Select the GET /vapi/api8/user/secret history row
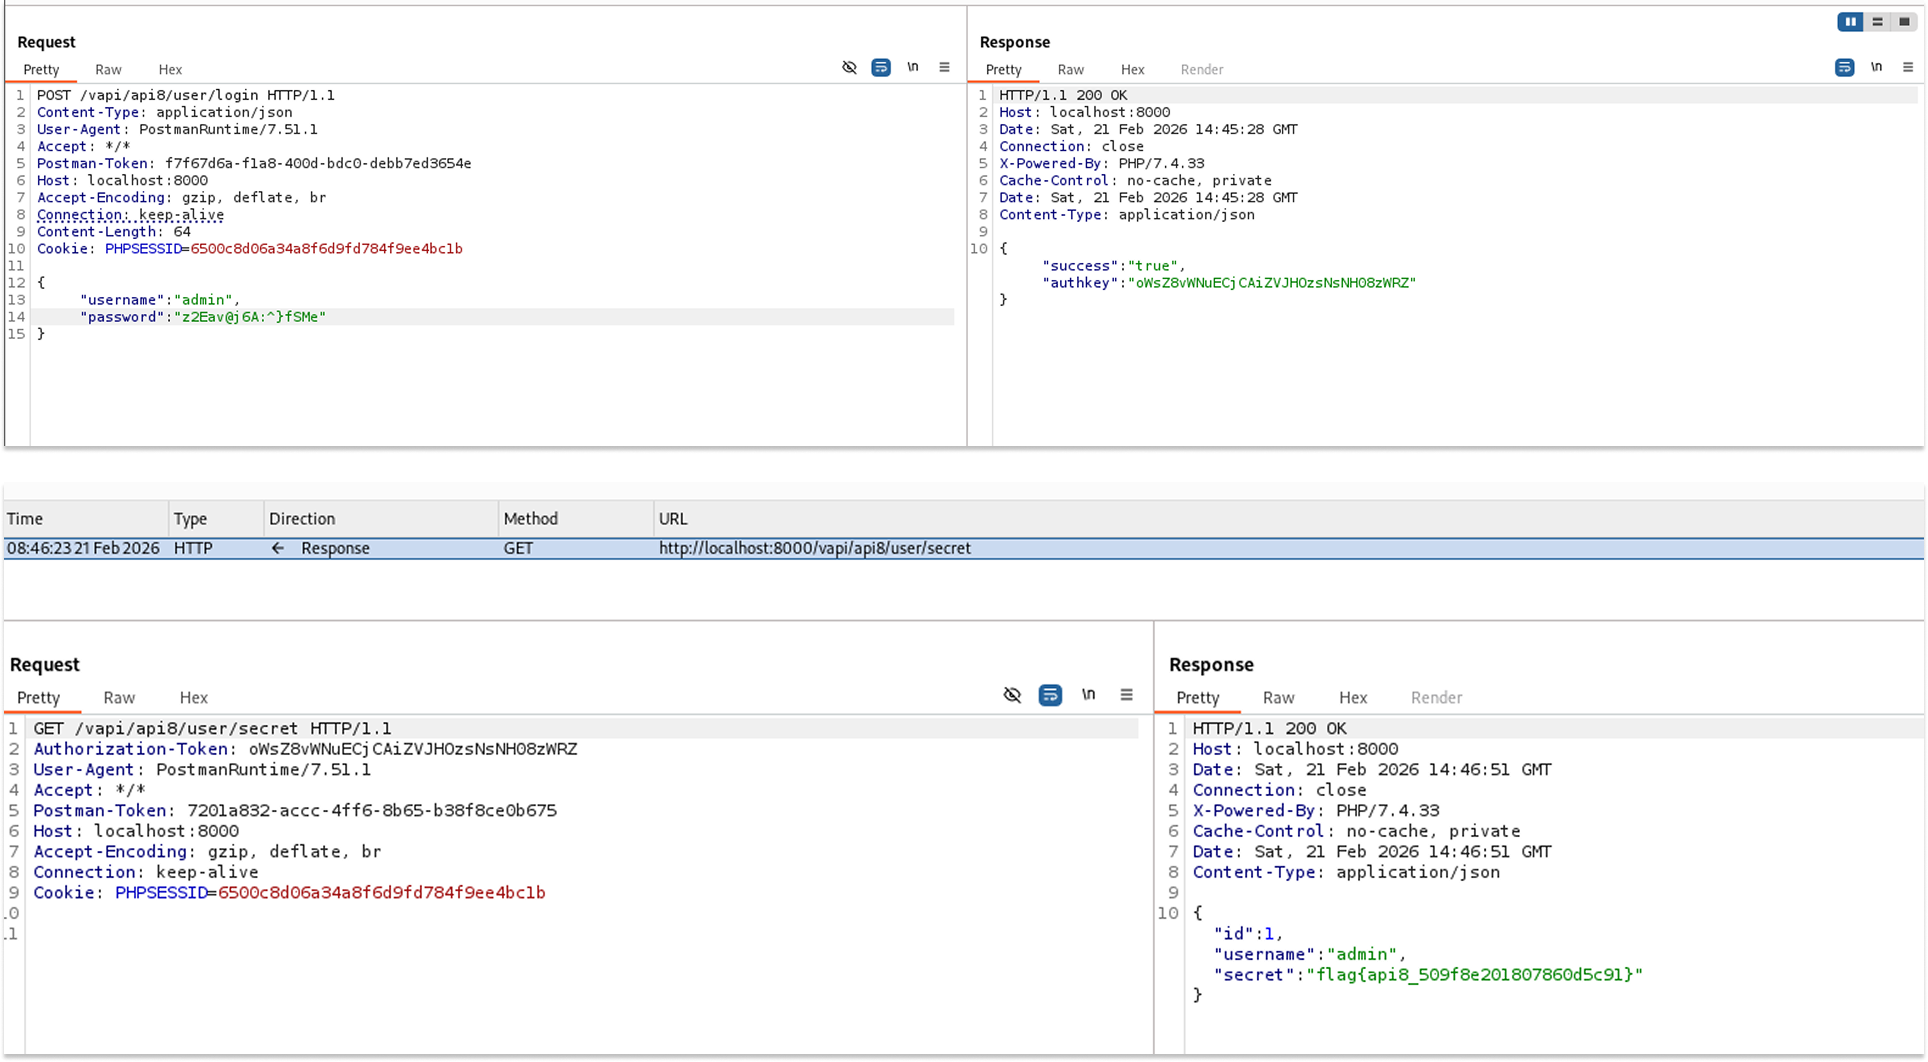The height and width of the screenshot is (1062, 1928). (814, 548)
